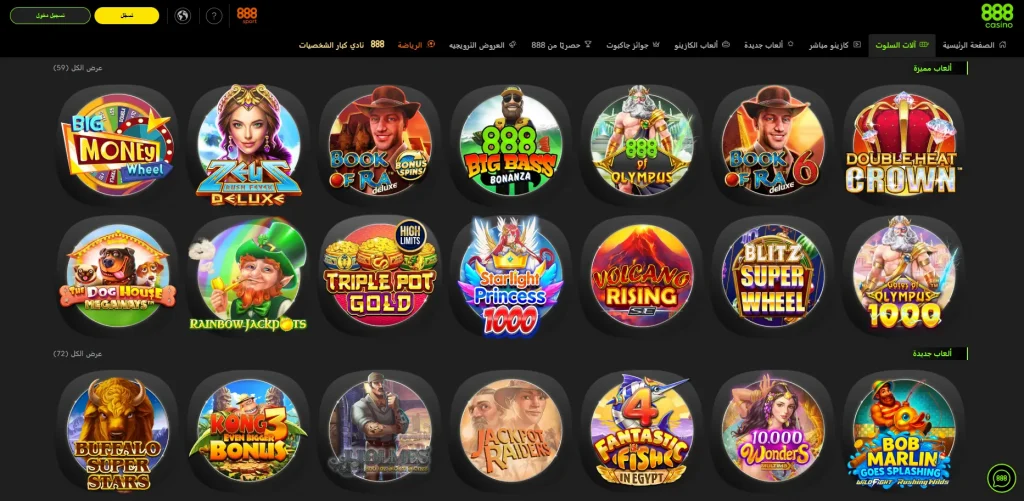Open the home page menu item الصفحة الرئيسية

click(972, 45)
